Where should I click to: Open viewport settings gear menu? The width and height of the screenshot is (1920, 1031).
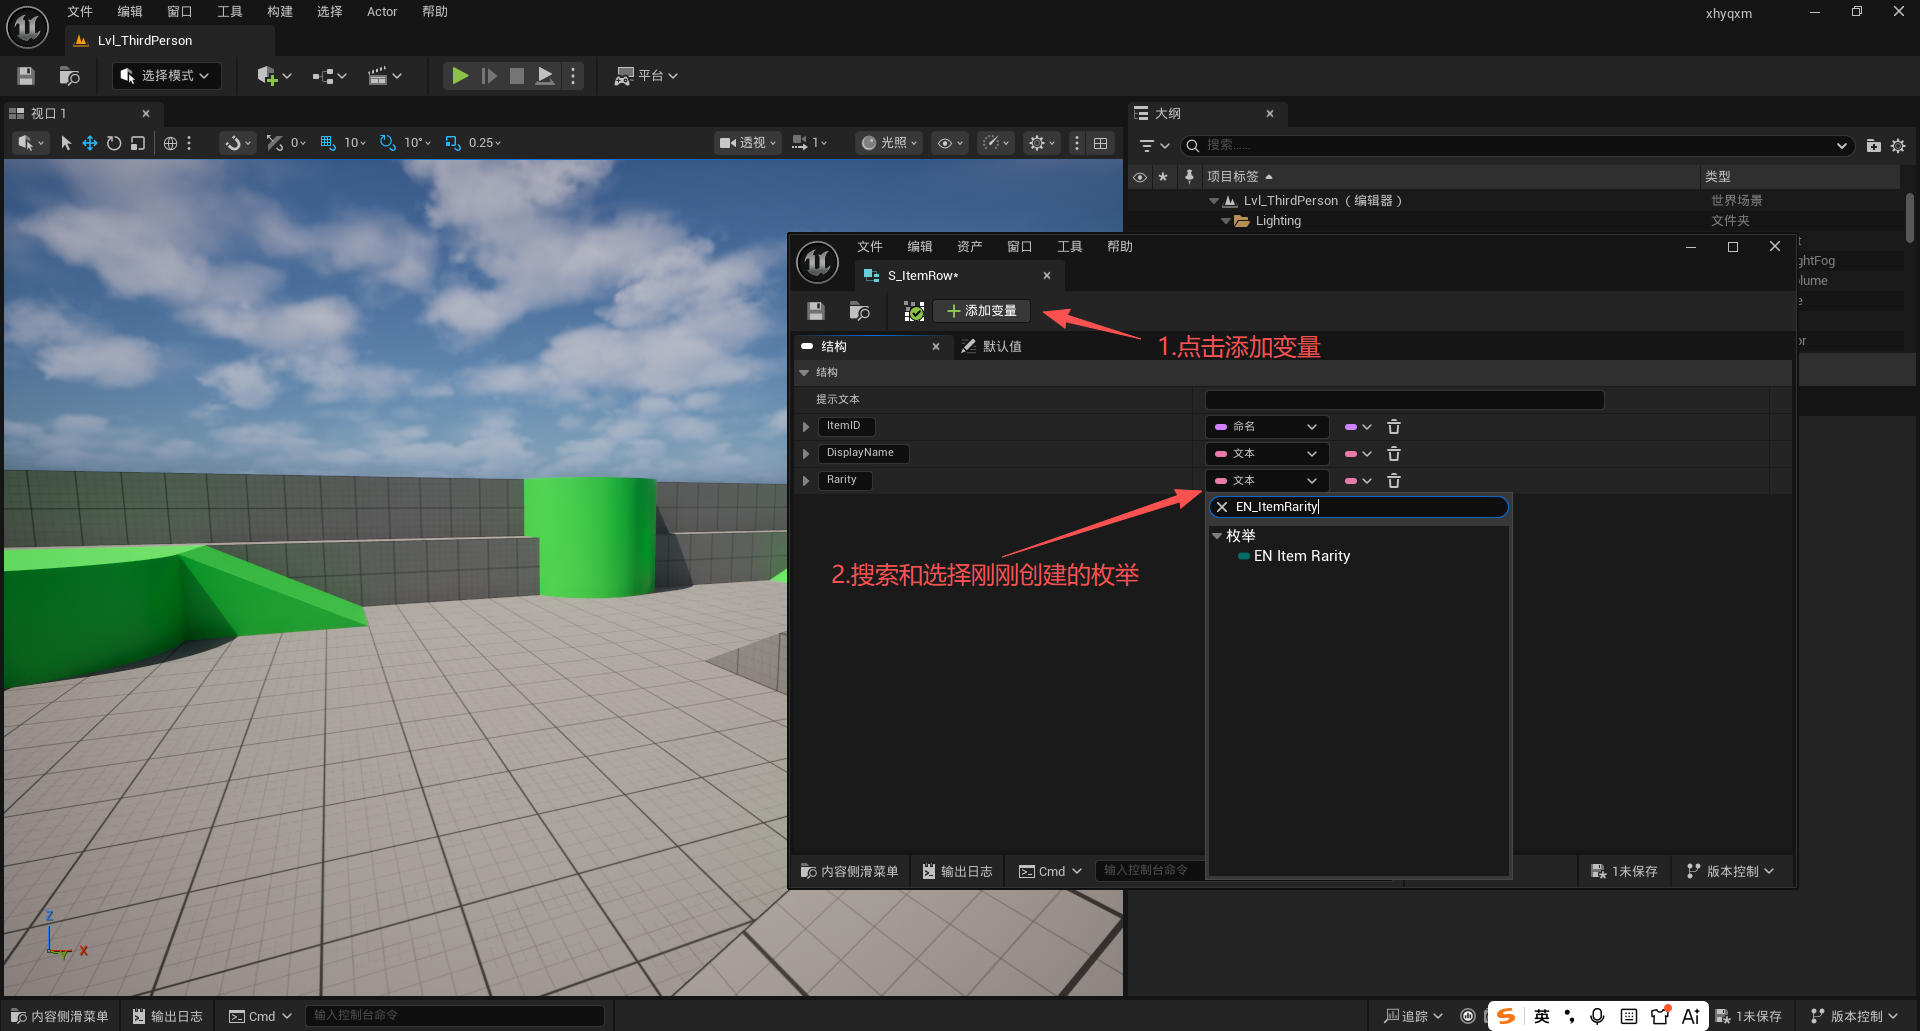tap(1042, 143)
